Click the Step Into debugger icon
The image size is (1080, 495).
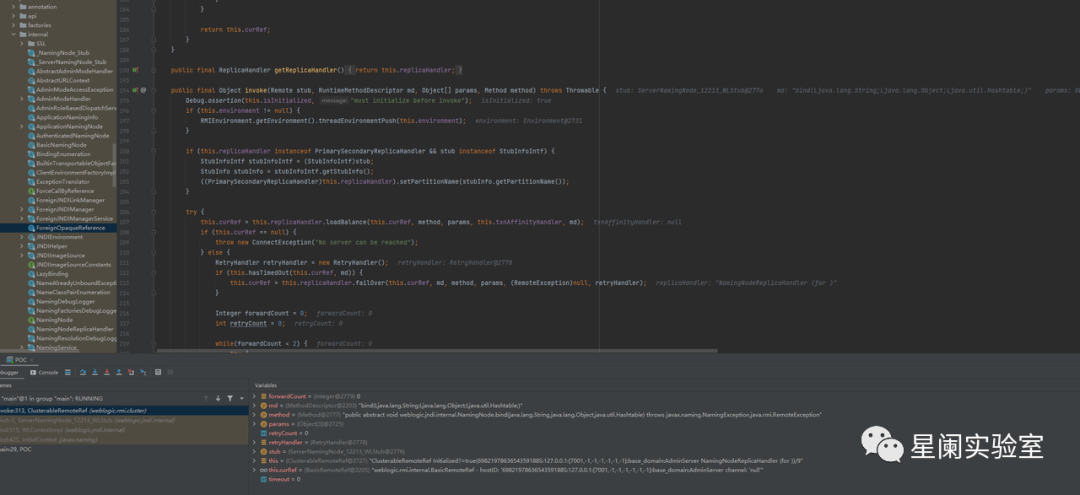[x=95, y=372]
